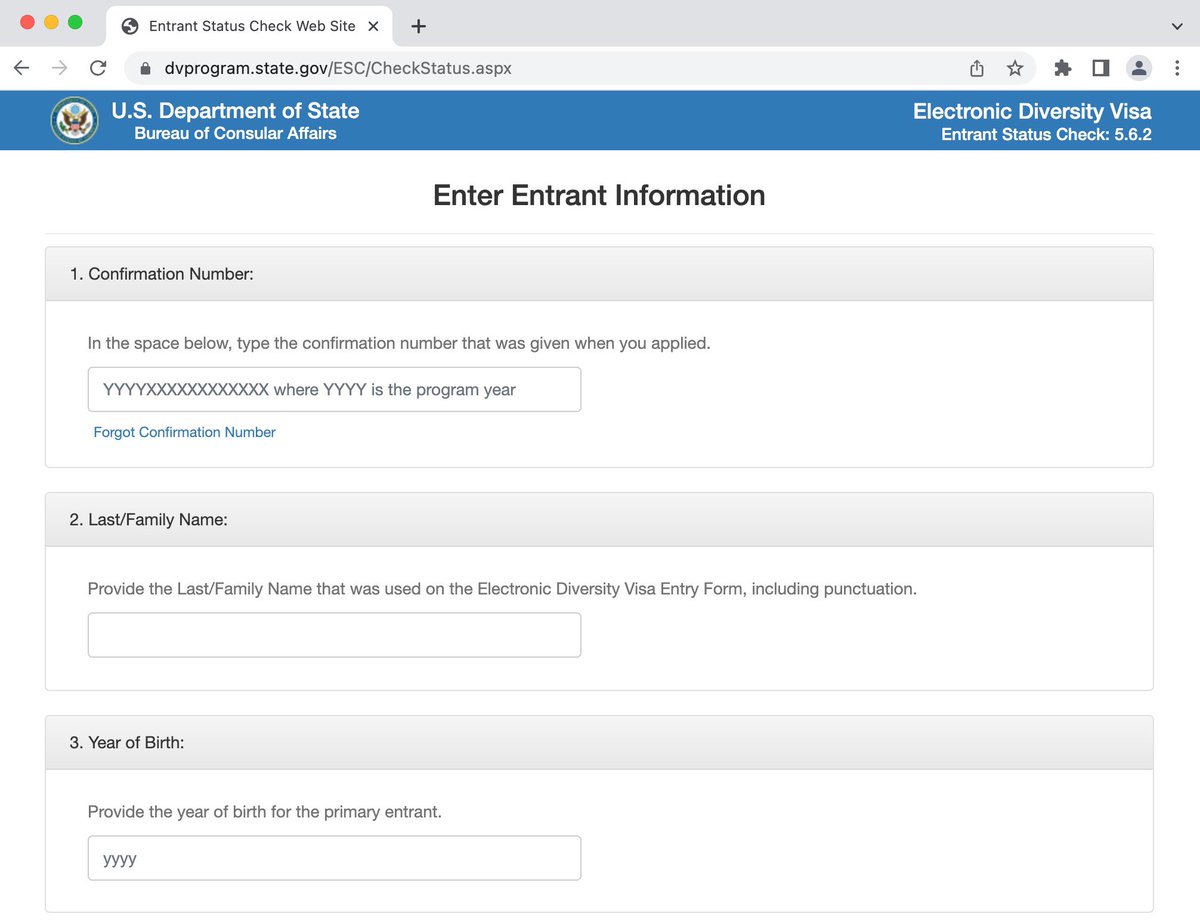This screenshot has width=1200, height=923.
Task: Click the 'type the confirmation number' instruction text
Action: pyautogui.click(x=399, y=343)
